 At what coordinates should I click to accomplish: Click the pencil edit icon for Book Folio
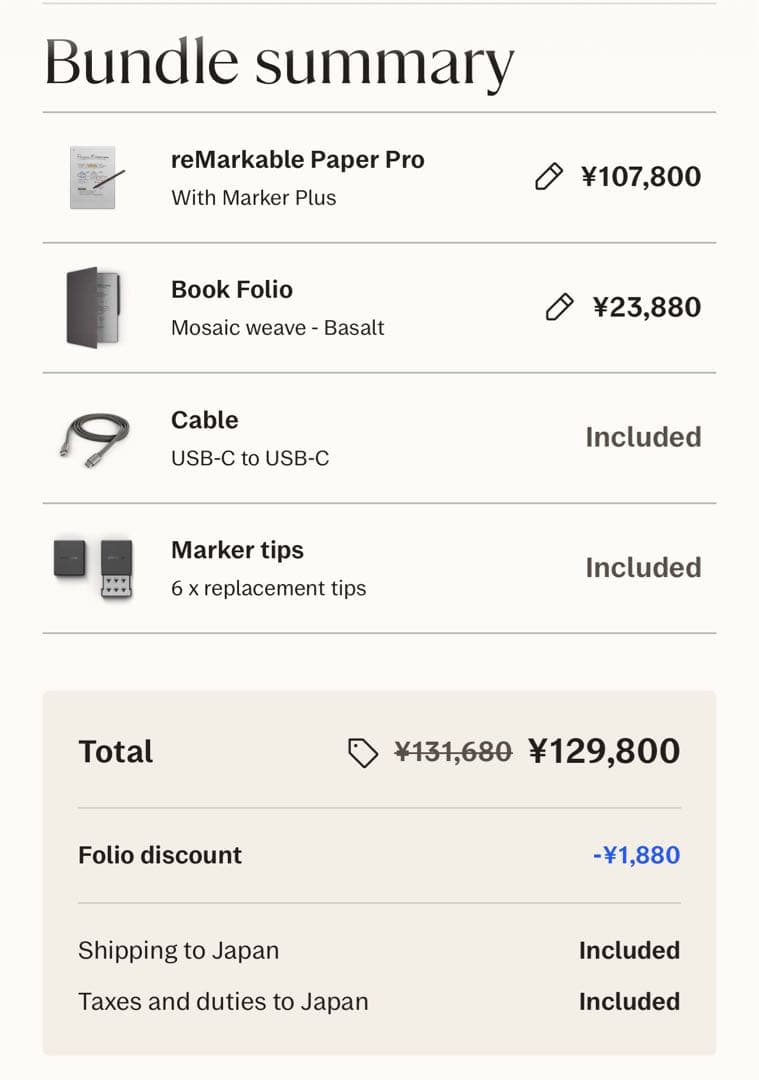(x=560, y=307)
